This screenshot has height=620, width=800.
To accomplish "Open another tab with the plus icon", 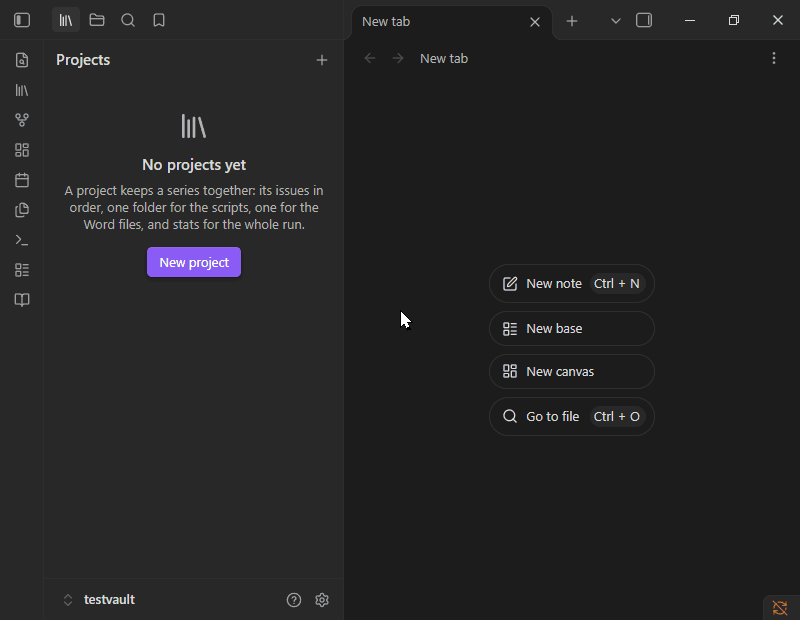I will [572, 21].
